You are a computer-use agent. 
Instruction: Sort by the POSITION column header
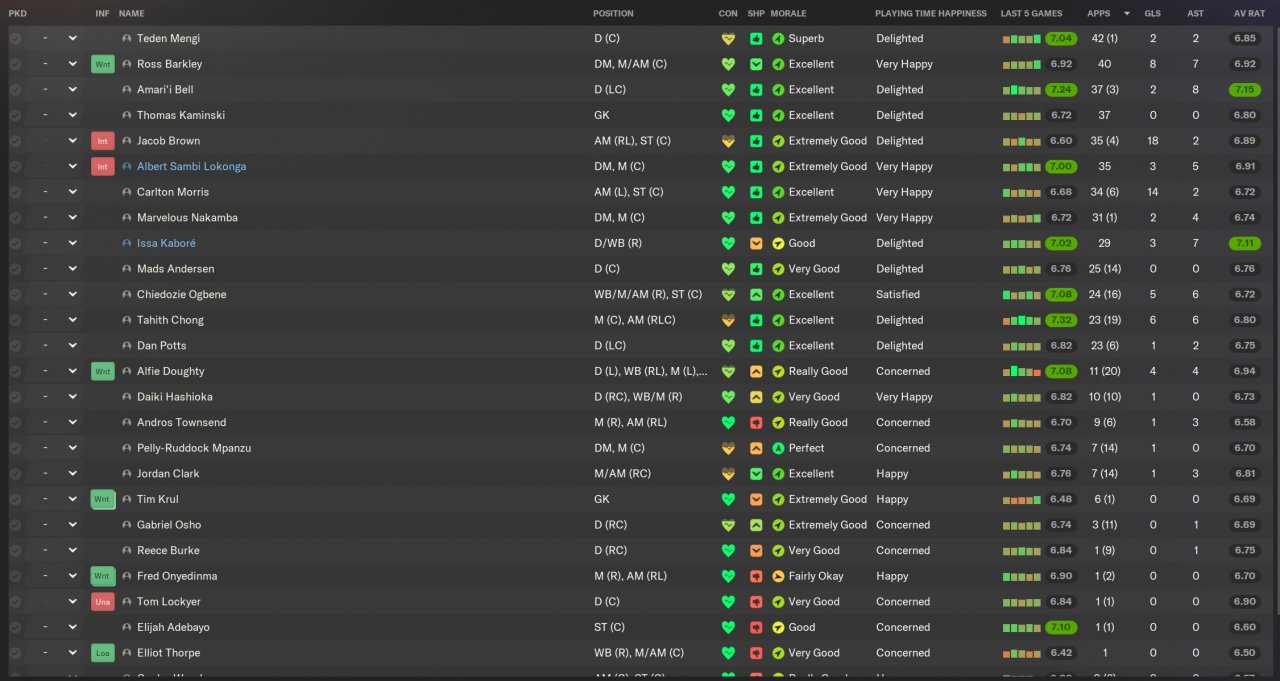pyautogui.click(x=613, y=14)
